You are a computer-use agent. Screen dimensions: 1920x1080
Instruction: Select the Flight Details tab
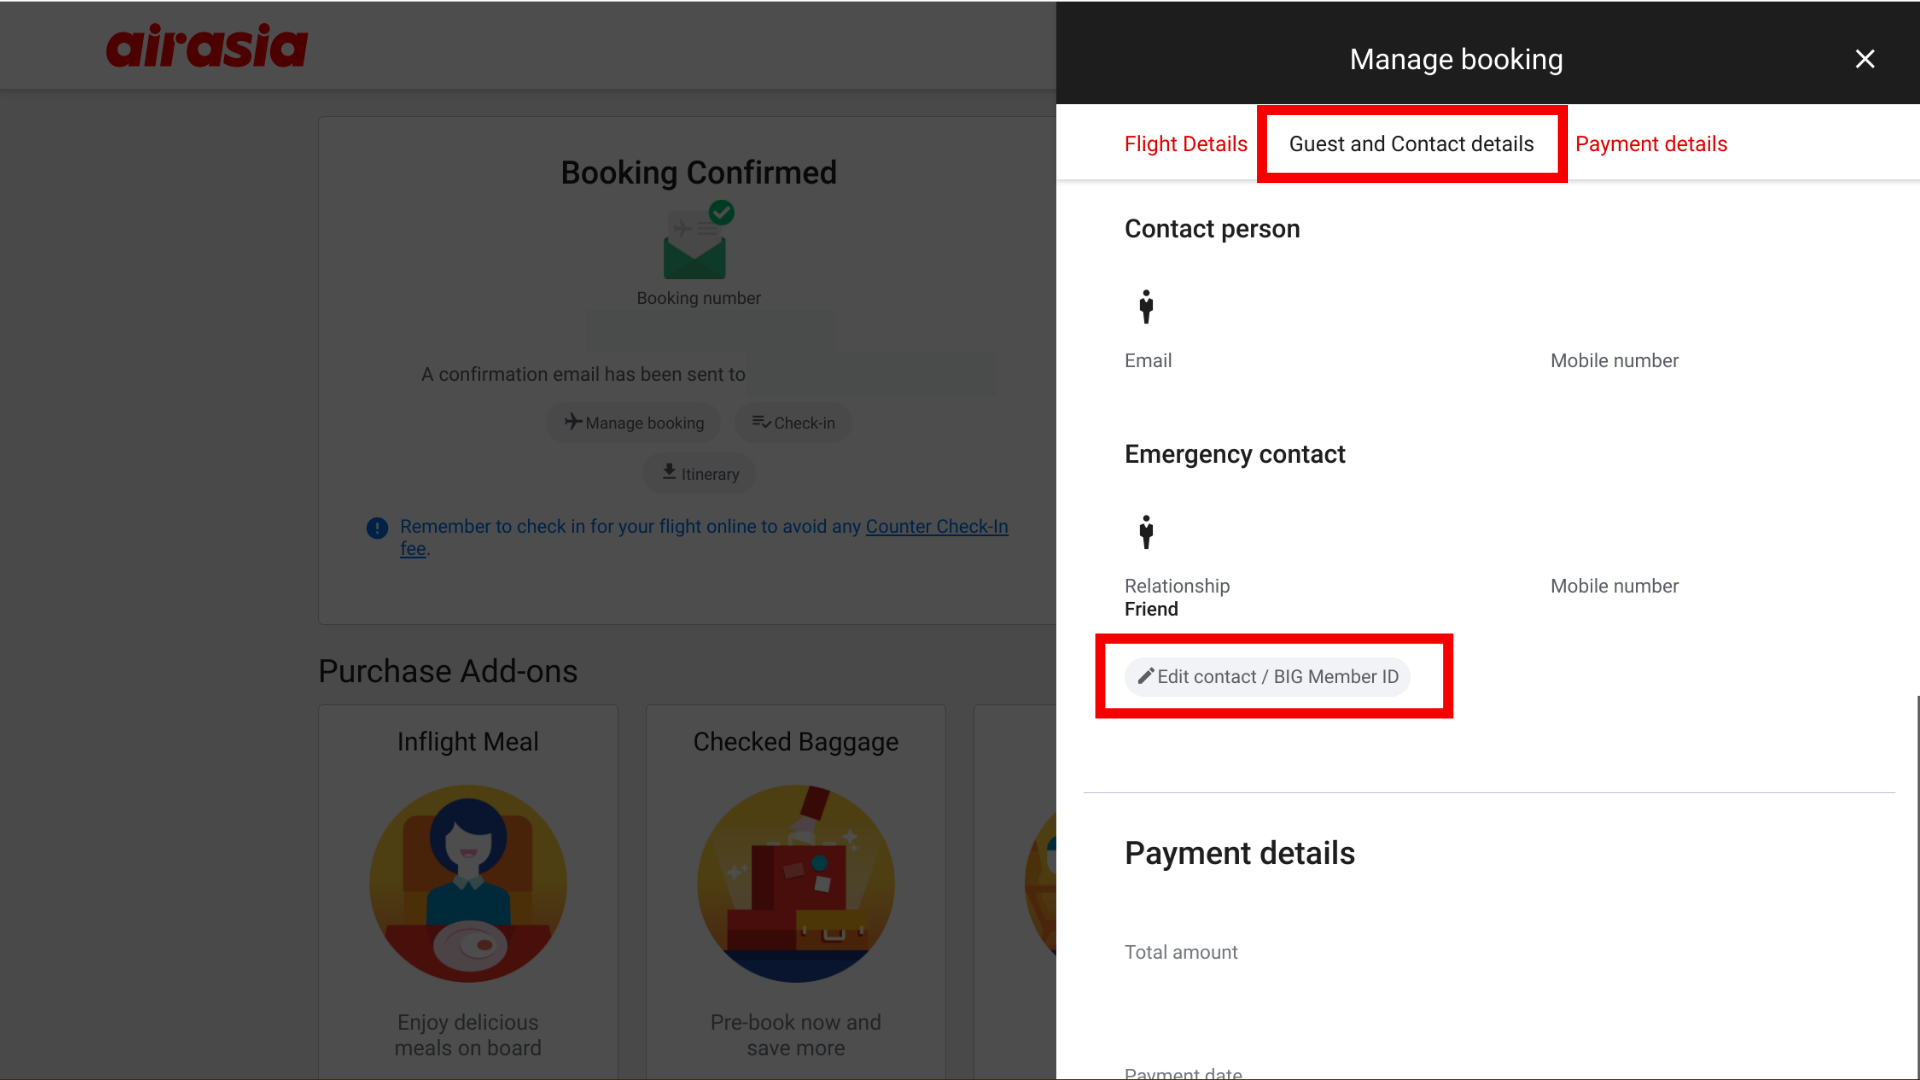coord(1185,142)
